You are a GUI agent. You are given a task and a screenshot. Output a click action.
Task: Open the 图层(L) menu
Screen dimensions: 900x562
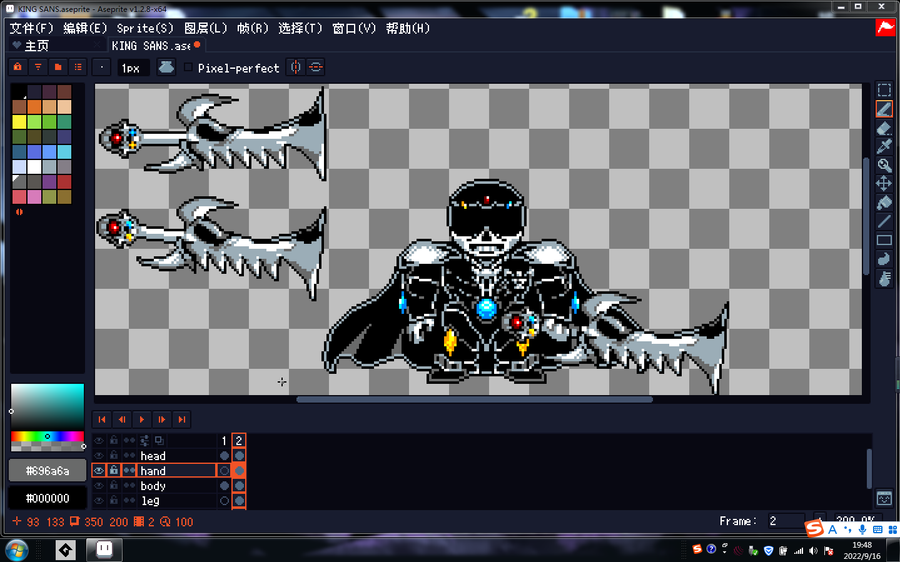pos(205,28)
